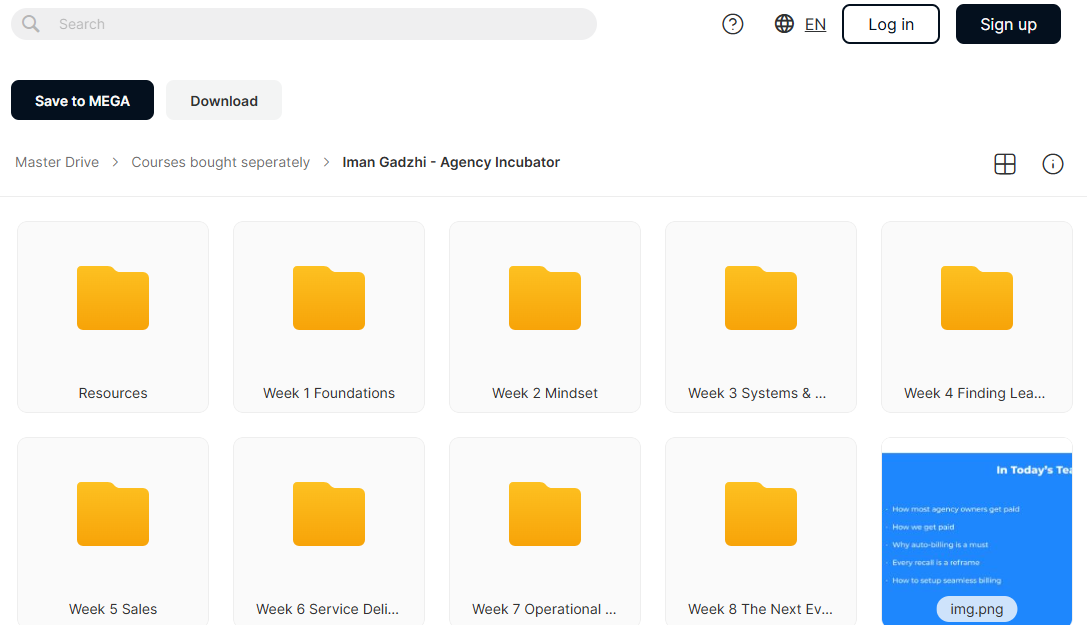The image size is (1087, 625).
Task: Open the Week 2 Mindset folder icon
Action: (545, 298)
